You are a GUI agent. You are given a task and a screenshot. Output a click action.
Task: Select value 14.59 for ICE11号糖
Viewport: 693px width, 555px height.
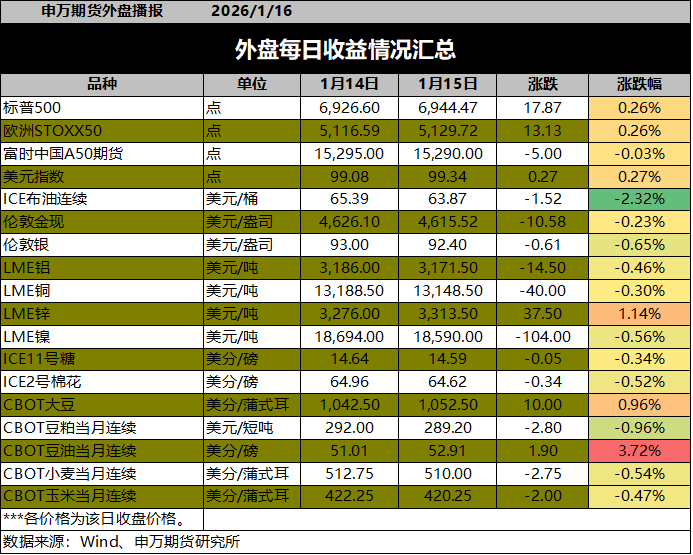click(x=447, y=359)
